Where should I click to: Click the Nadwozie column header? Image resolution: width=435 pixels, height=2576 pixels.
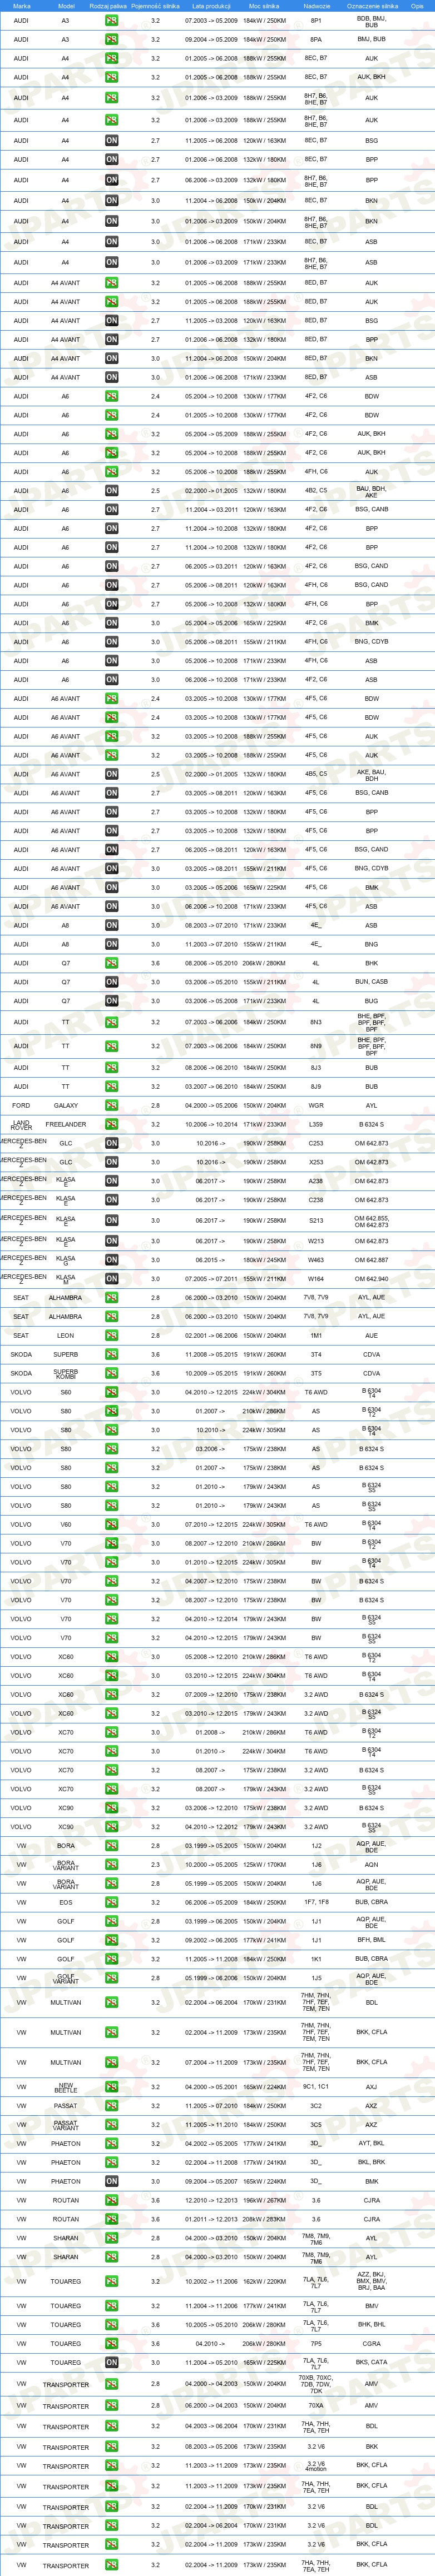click(x=316, y=6)
